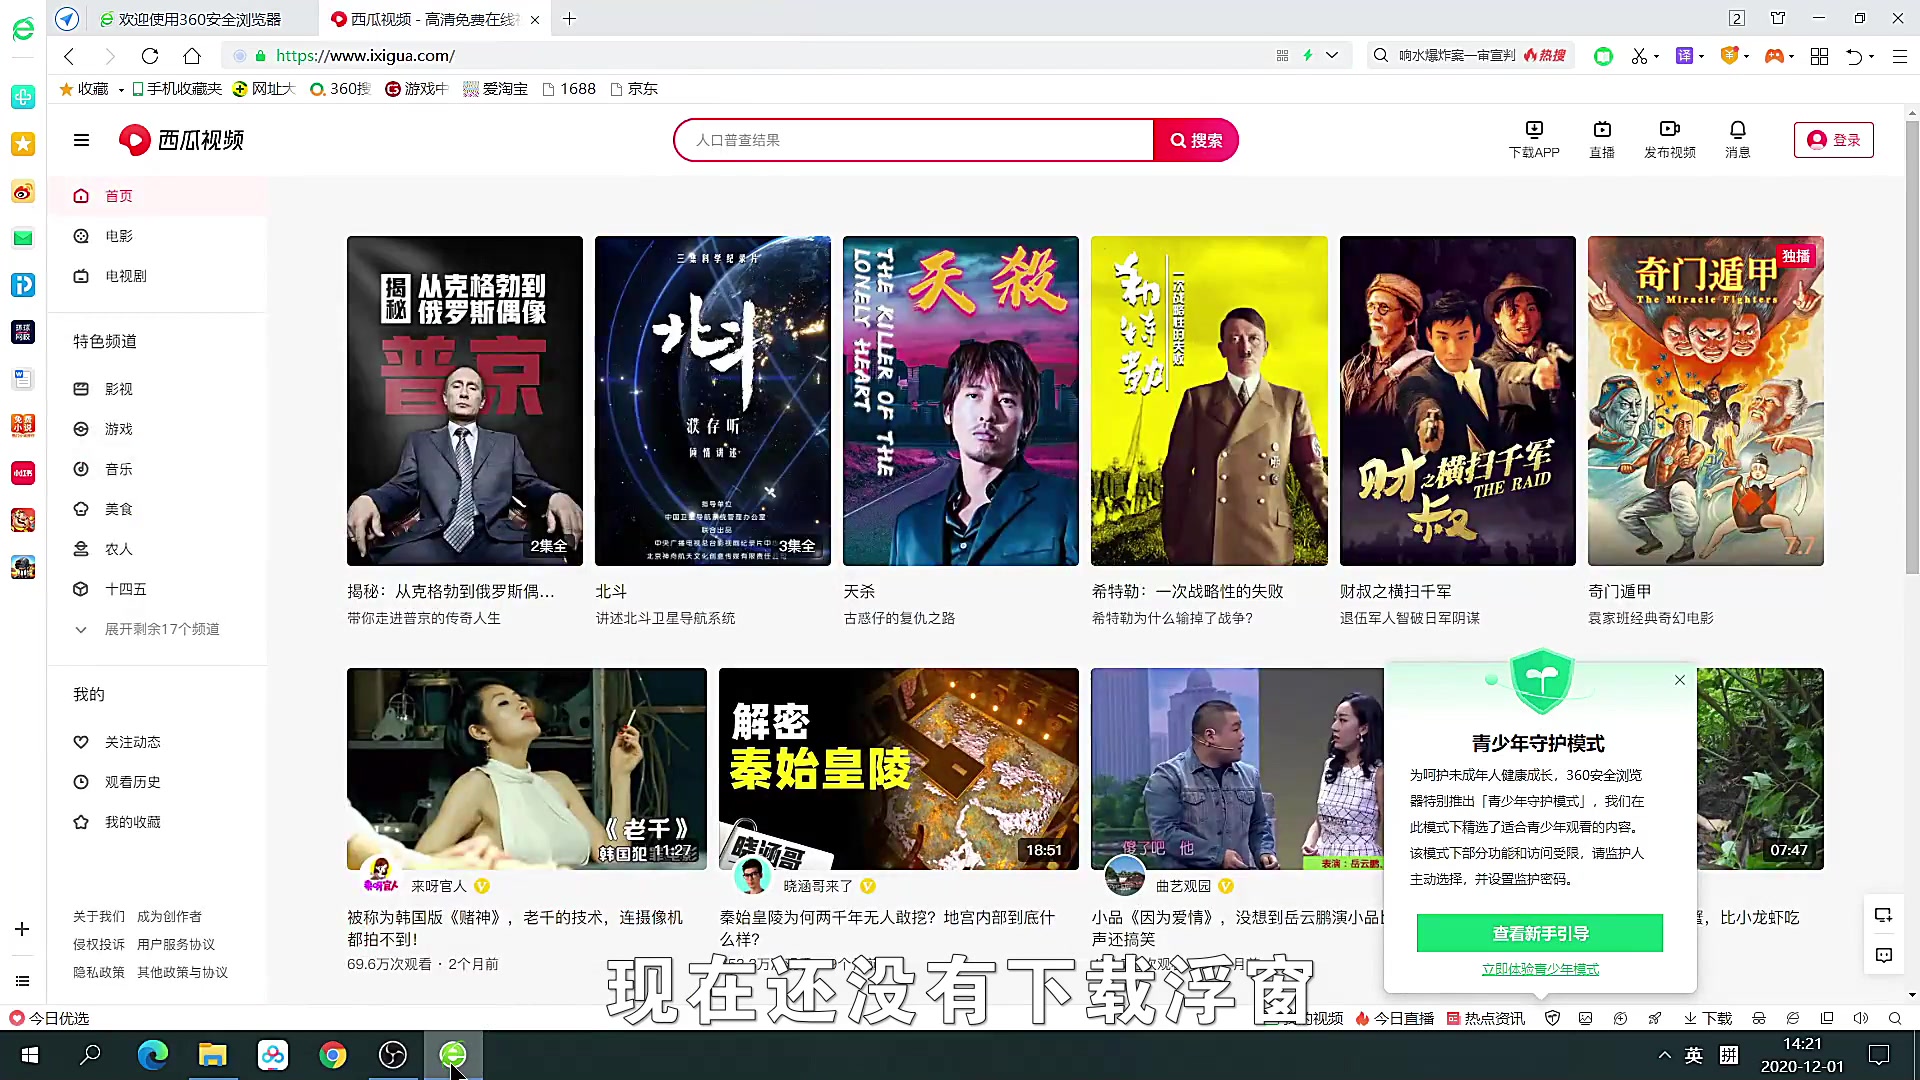The height and width of the screenshot is (1080, 1920).
Task: Open extensions grid icon
Action: click(1819, 56)
